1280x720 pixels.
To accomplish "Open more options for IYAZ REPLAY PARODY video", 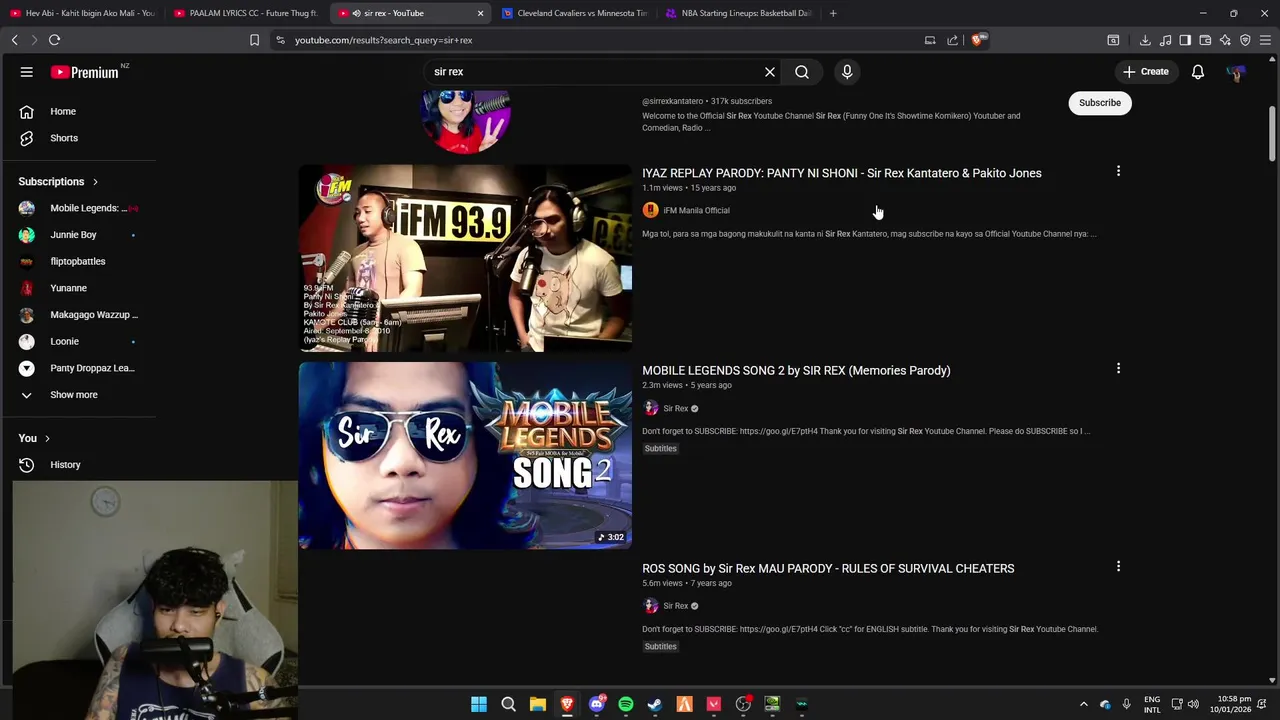I will coord(1118,171).
